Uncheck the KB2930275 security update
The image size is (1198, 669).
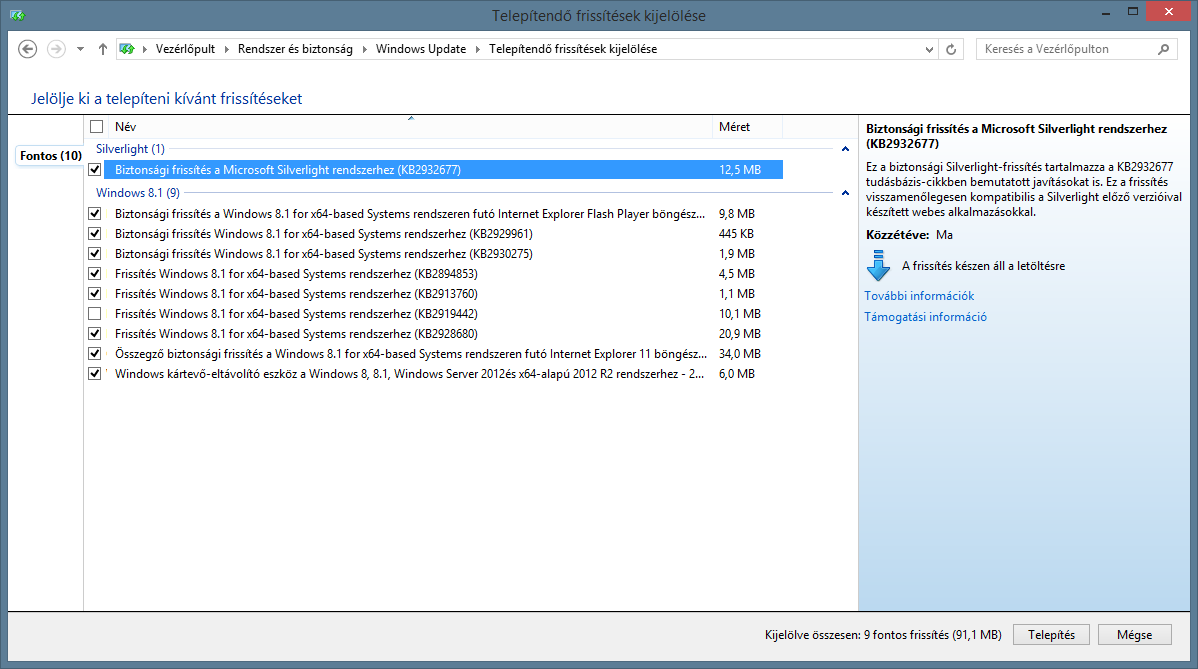95,254
